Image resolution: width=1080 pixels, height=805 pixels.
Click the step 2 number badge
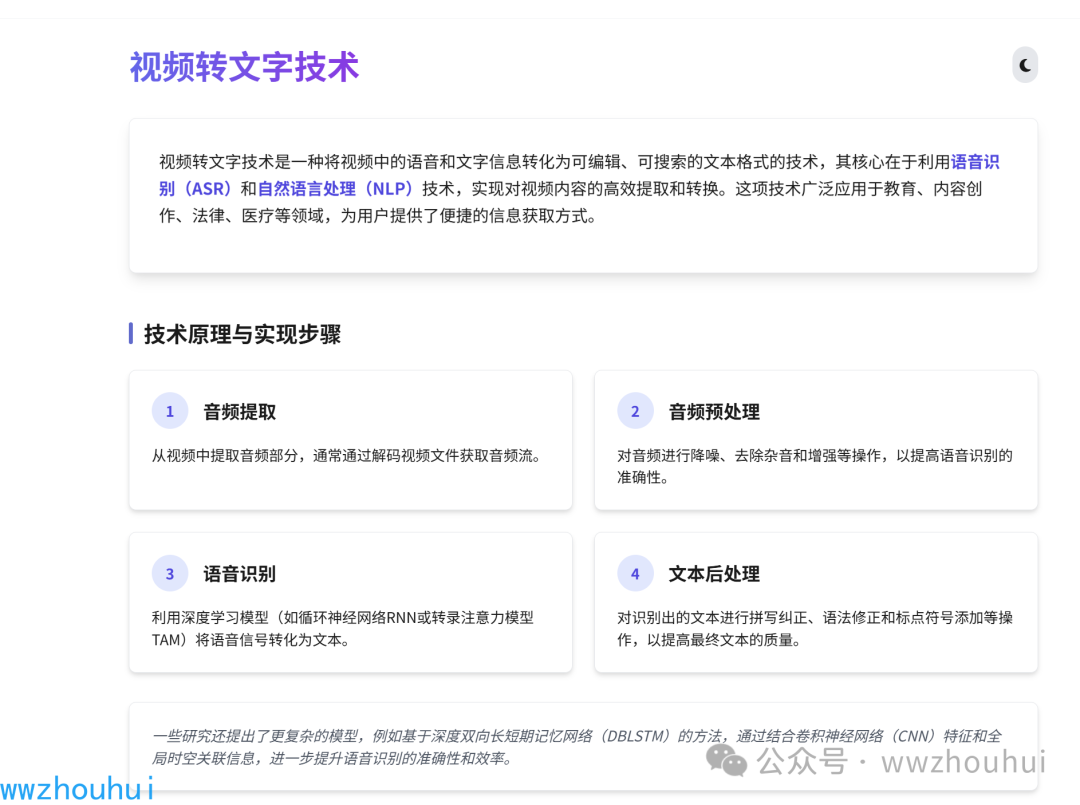click(635, 411)
